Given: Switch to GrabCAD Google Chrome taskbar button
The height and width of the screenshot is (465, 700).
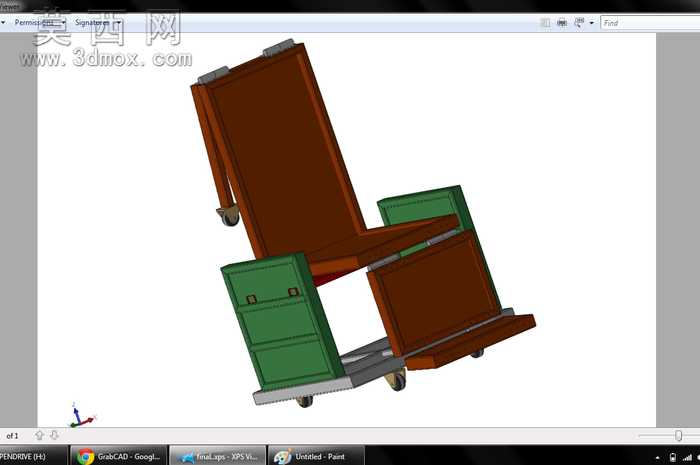Looking at the screenshot, I should tap(118, 457).
